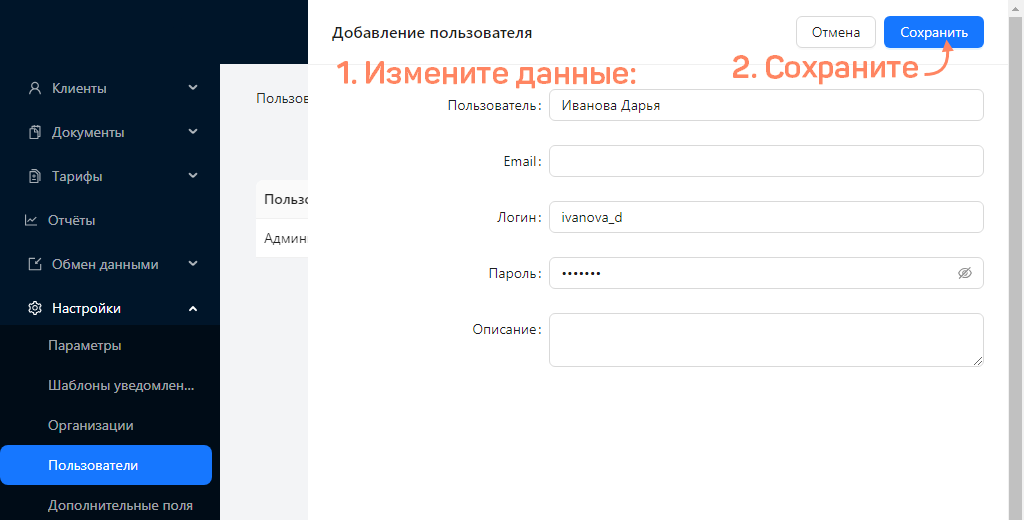The image size is (1024, 520).
Task: Focus the Пользователь name field
Action: coord(766,105)
